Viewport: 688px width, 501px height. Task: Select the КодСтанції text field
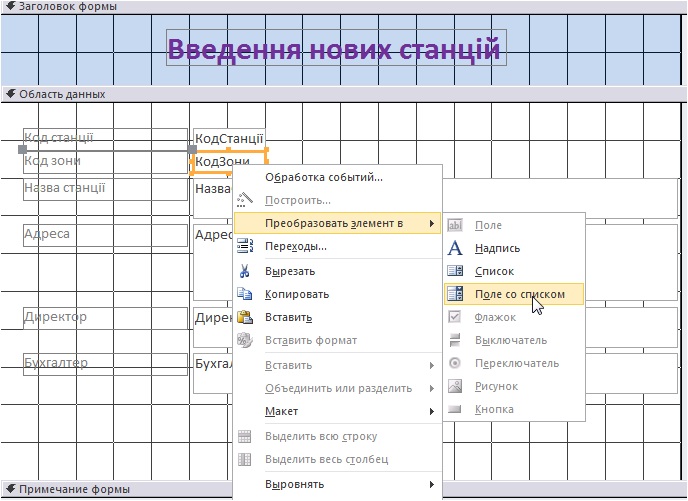pyautogui.click(x=229, y=138)
